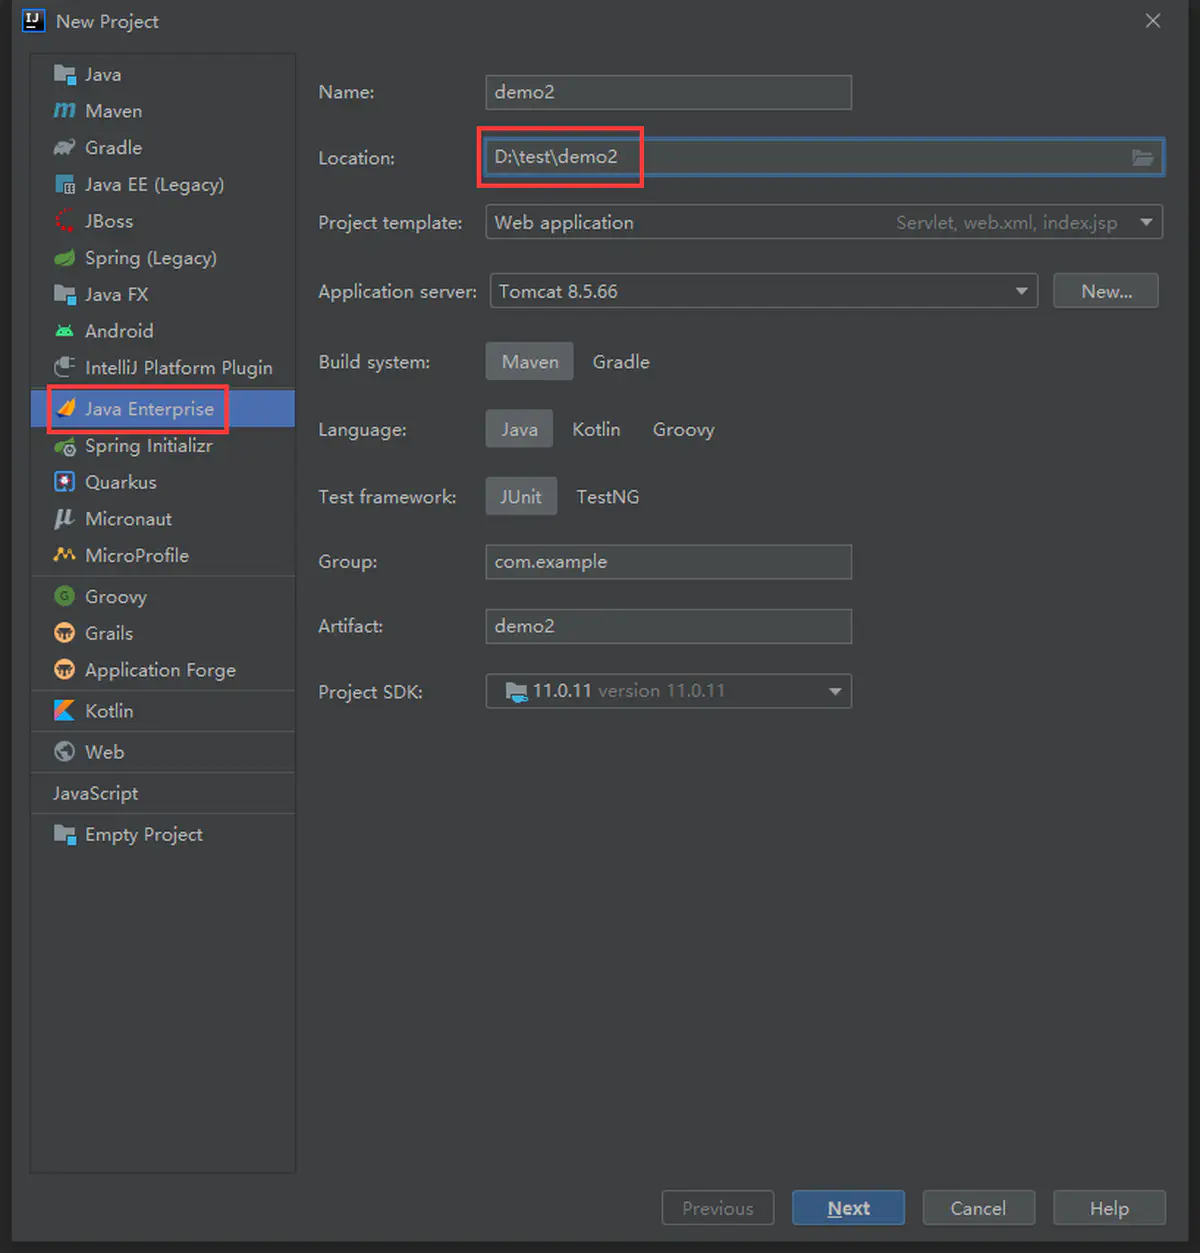The height and width of the screenshot is (1253, 1200).
Task: Click the JBoss icon
Action: 65,221
